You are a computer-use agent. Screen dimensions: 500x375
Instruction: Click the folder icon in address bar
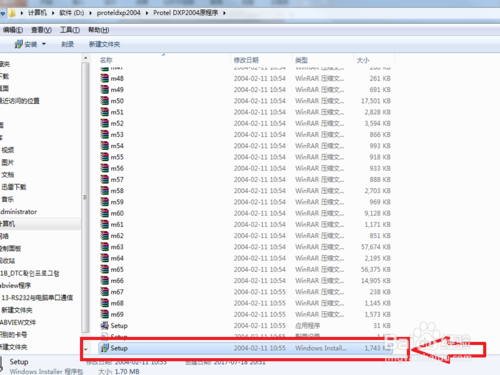point(12,13)
